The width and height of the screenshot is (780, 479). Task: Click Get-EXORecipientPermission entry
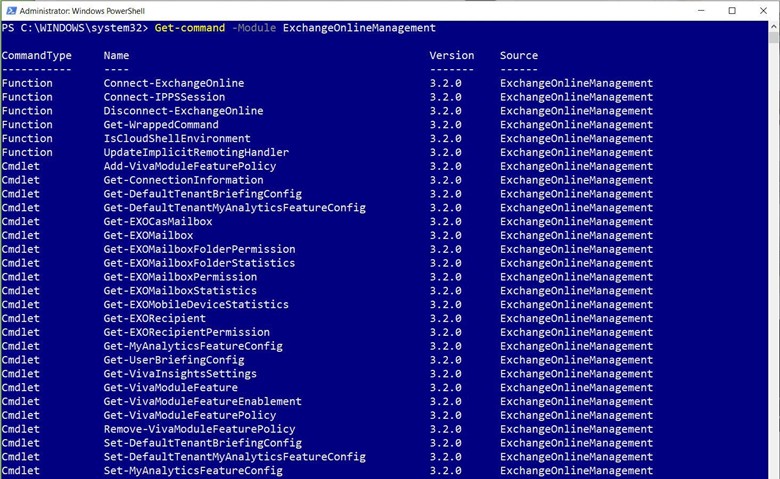coord(187,332)
